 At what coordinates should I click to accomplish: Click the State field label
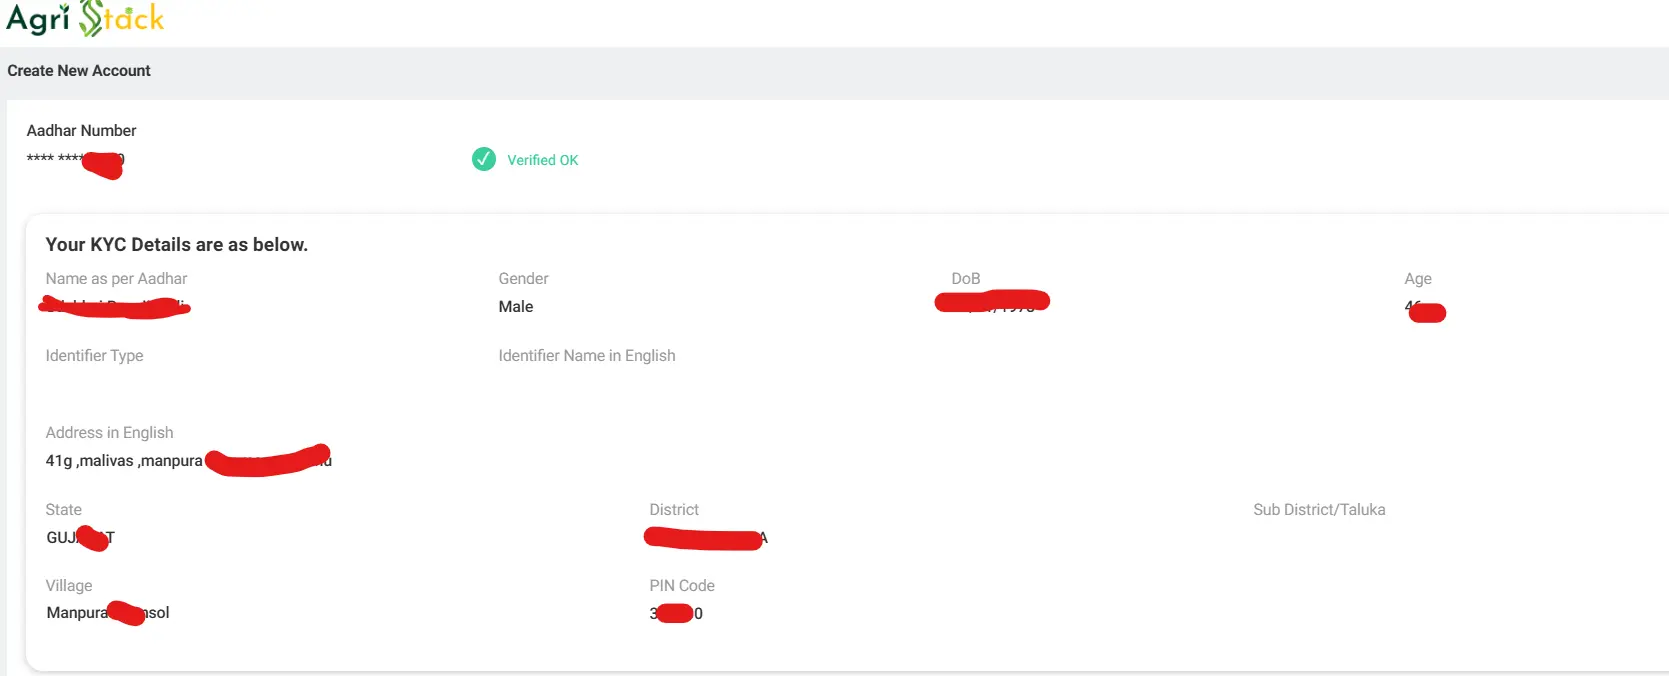click(63, 510)
